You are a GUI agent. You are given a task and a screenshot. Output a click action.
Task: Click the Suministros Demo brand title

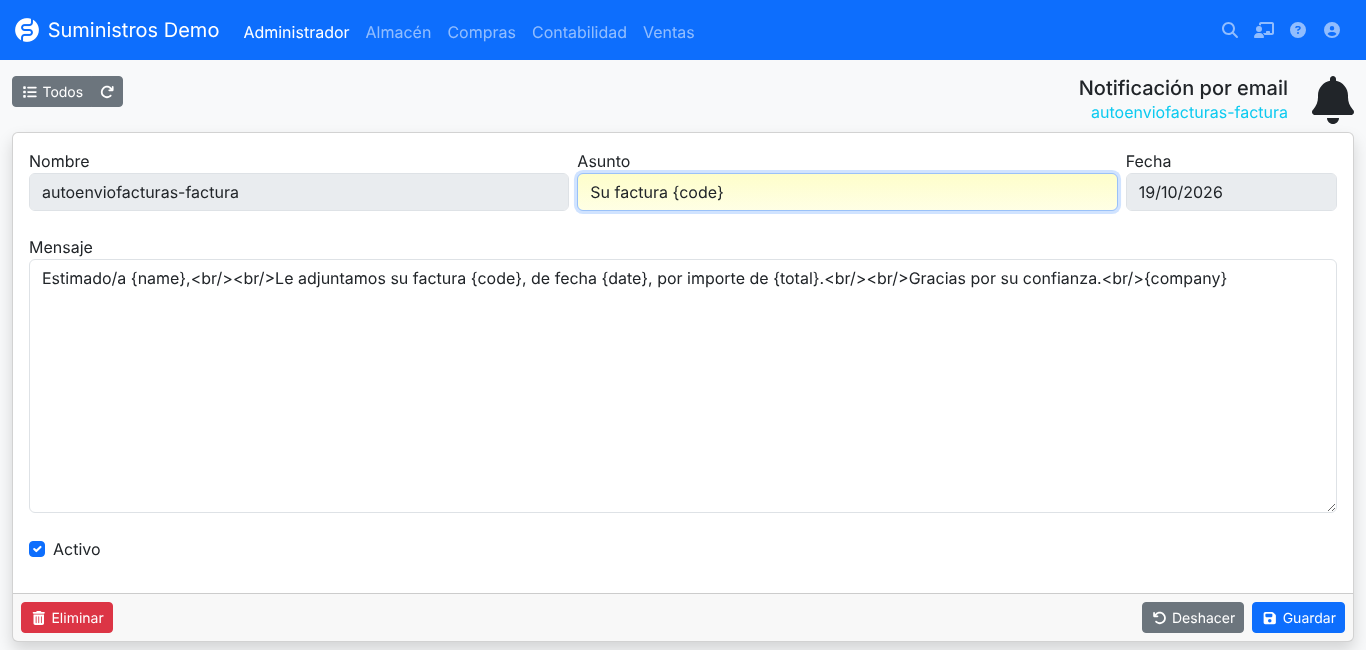click(133, 30)
